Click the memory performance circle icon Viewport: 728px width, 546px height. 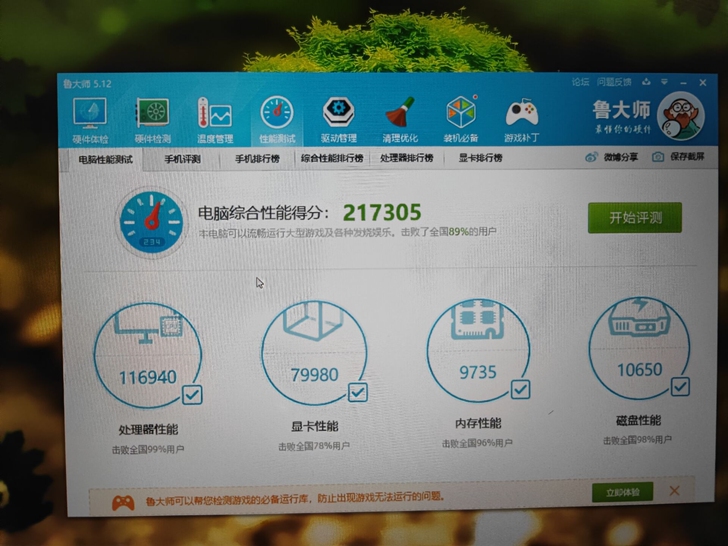(478, 350)
